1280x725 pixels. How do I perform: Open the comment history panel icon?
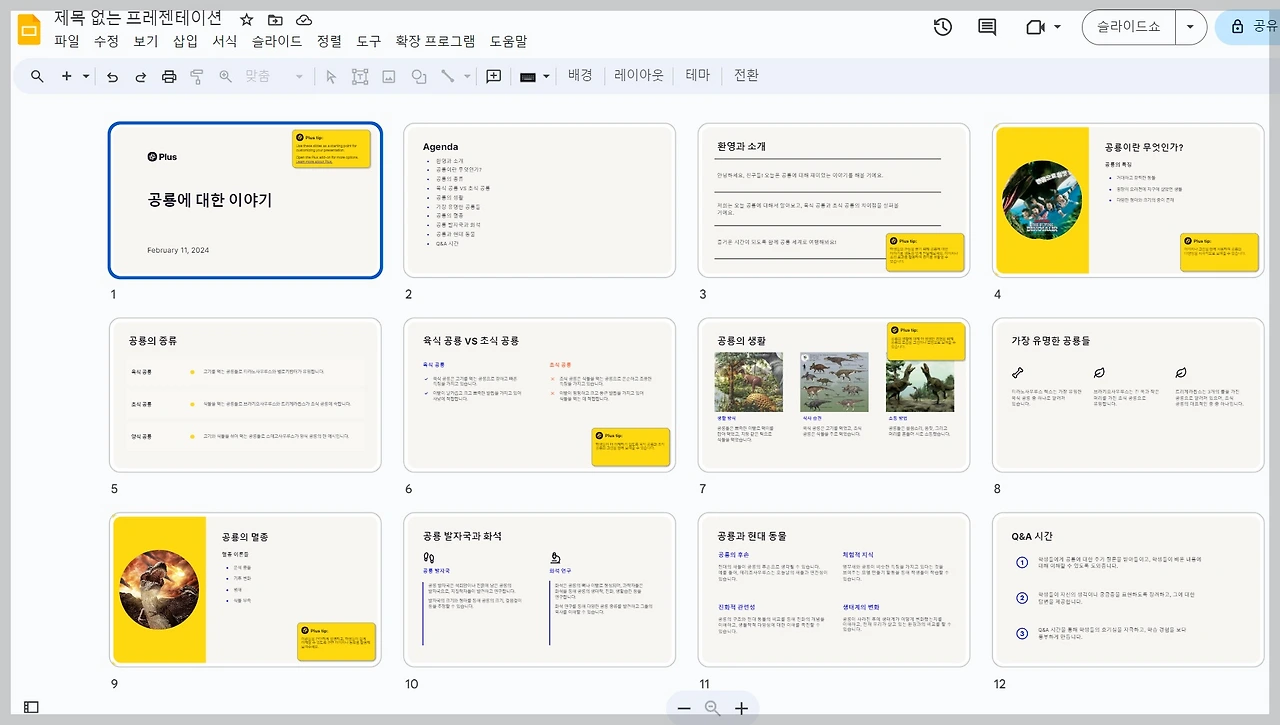[987, 27]
